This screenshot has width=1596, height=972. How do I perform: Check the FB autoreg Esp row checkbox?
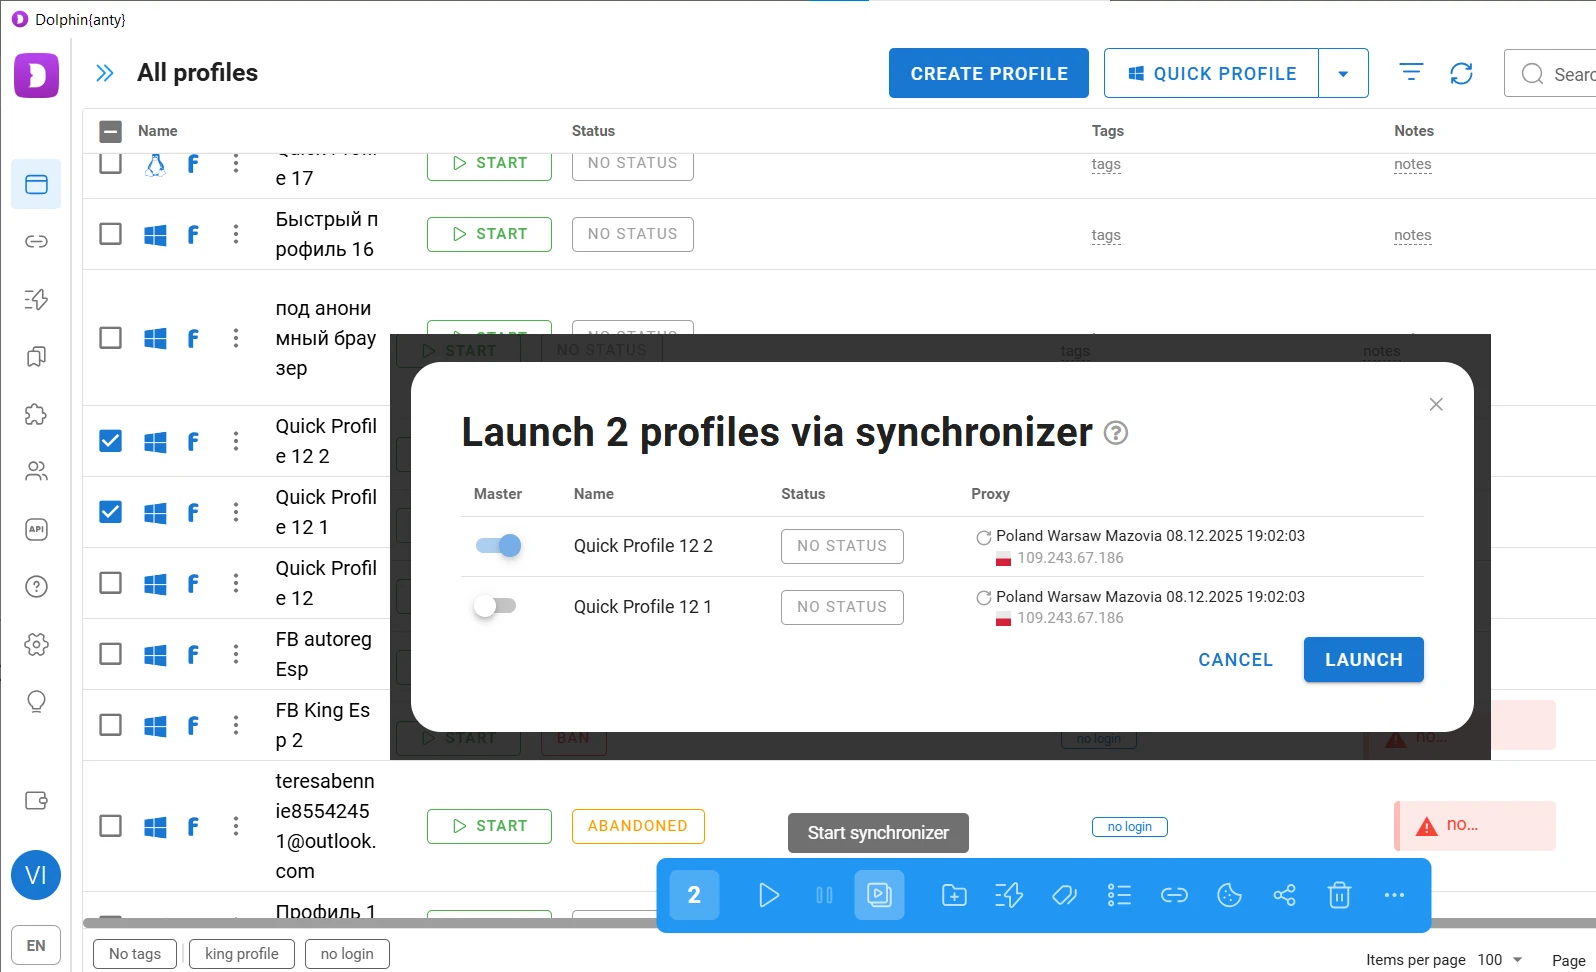[x=111, y=654]
